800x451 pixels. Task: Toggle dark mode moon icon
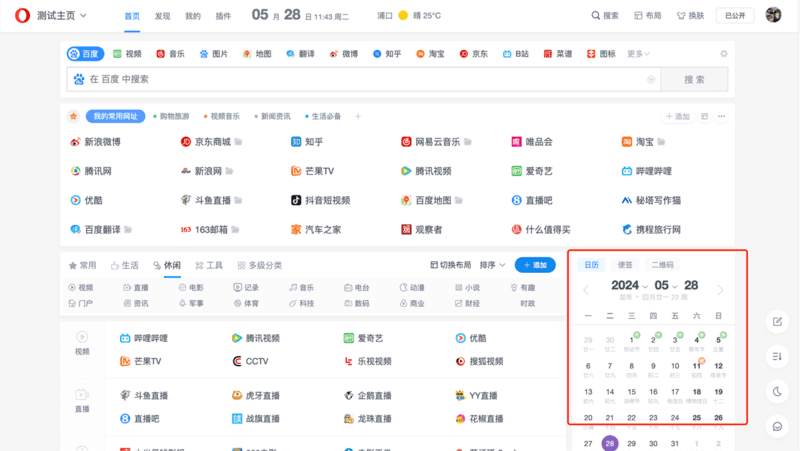777,391
